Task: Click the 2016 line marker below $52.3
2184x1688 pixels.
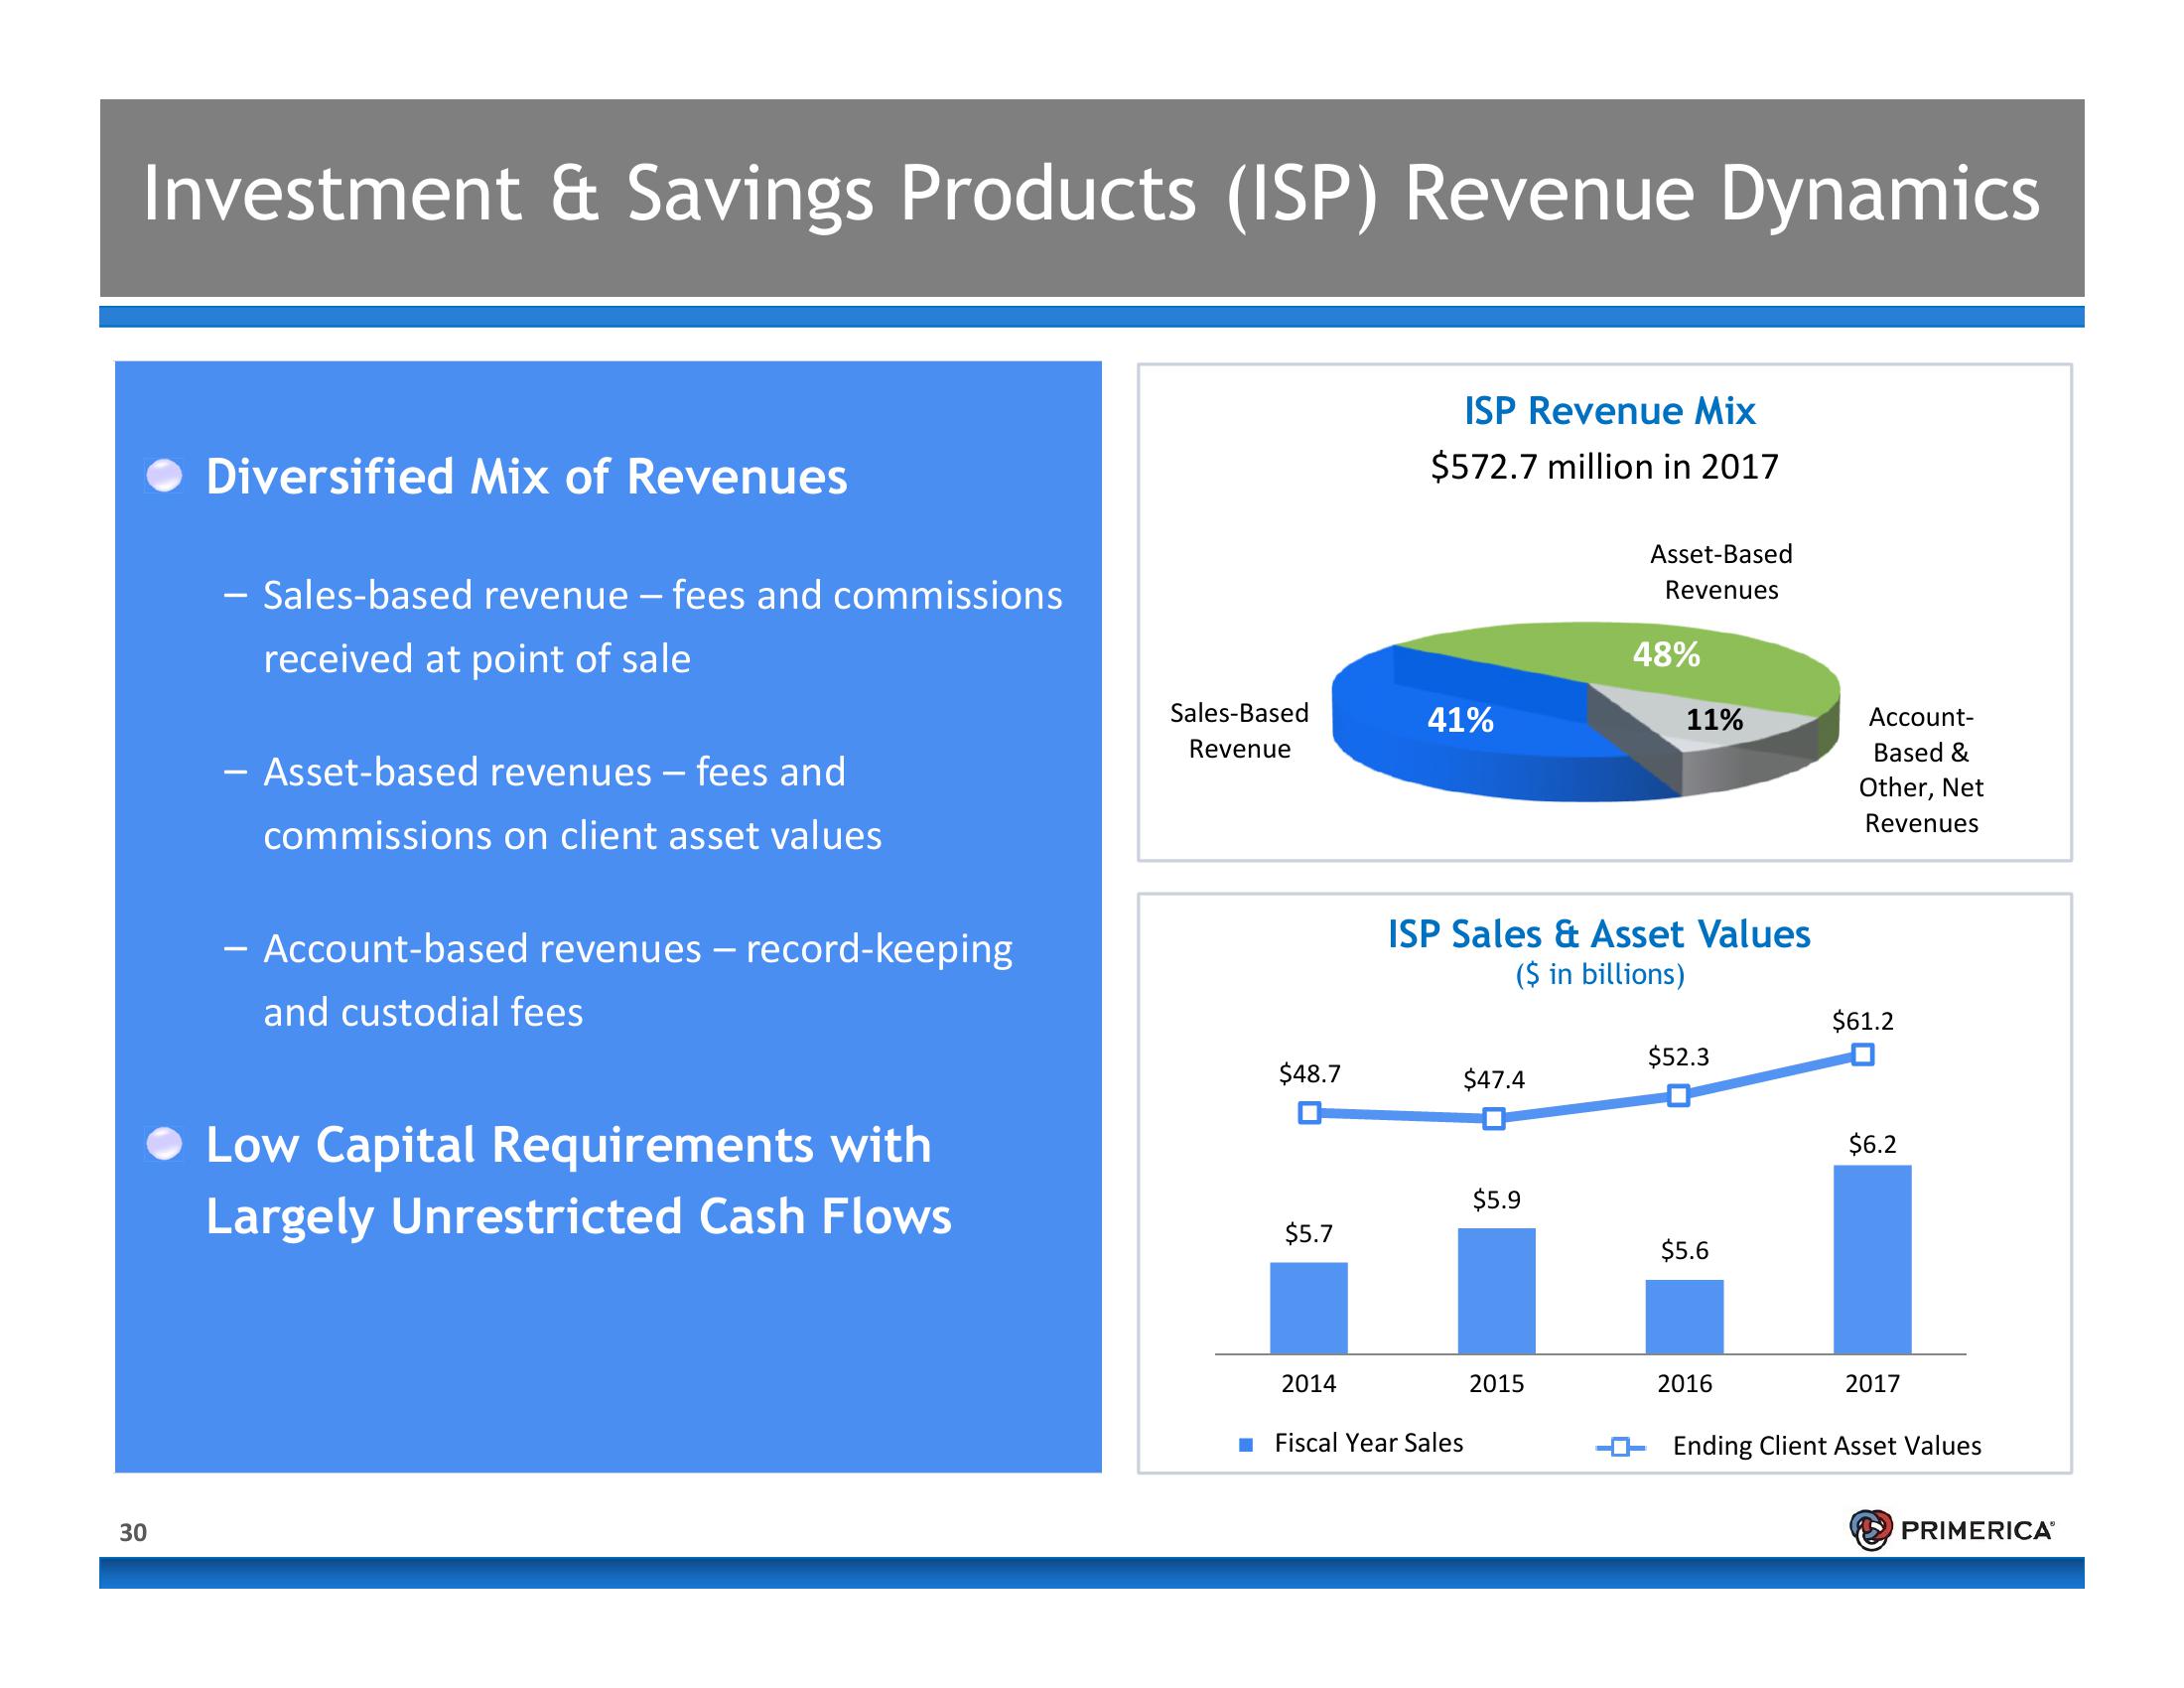Action: click(1679, 1095)
